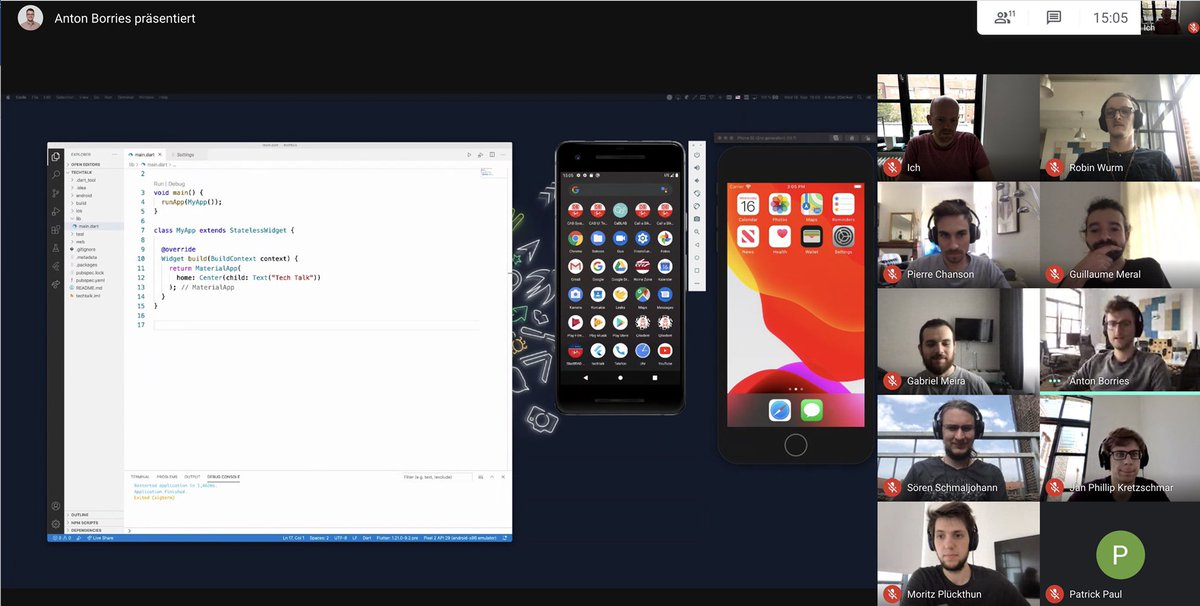Click the Run play icon in editor title

(x=469, y=155)
